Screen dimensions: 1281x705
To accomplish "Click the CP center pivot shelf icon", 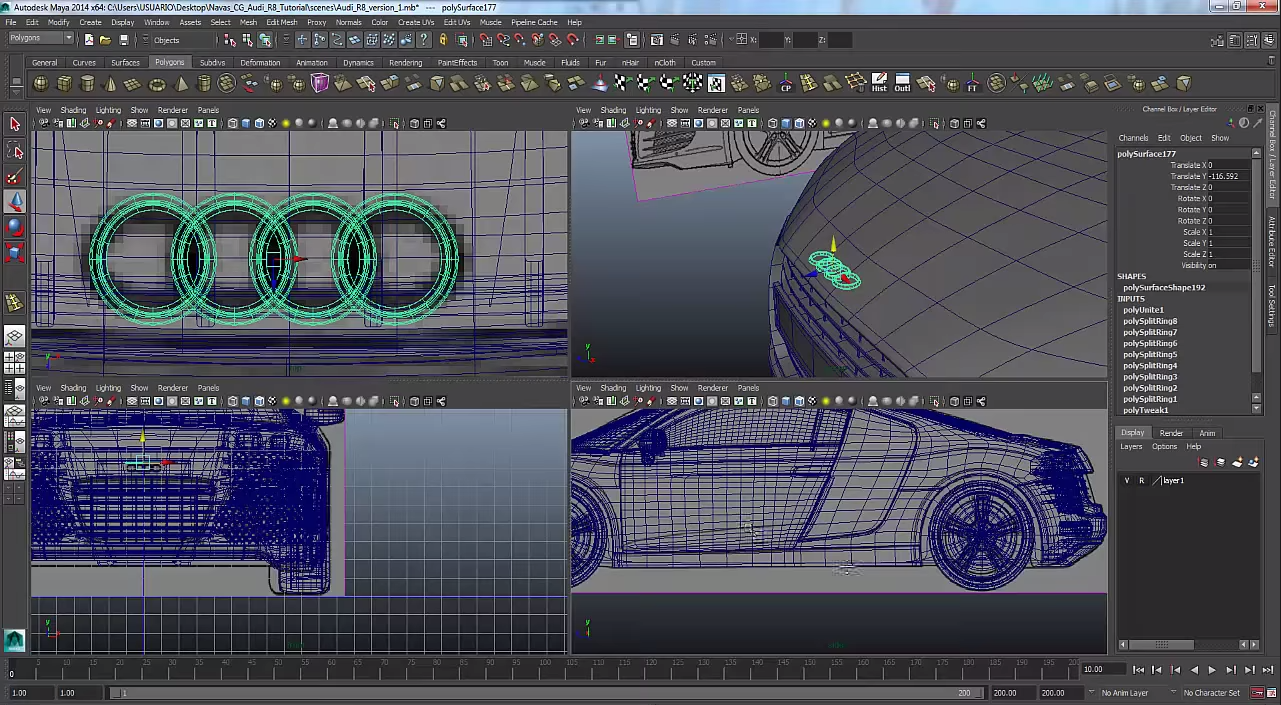I will click(x=786, y=84).
